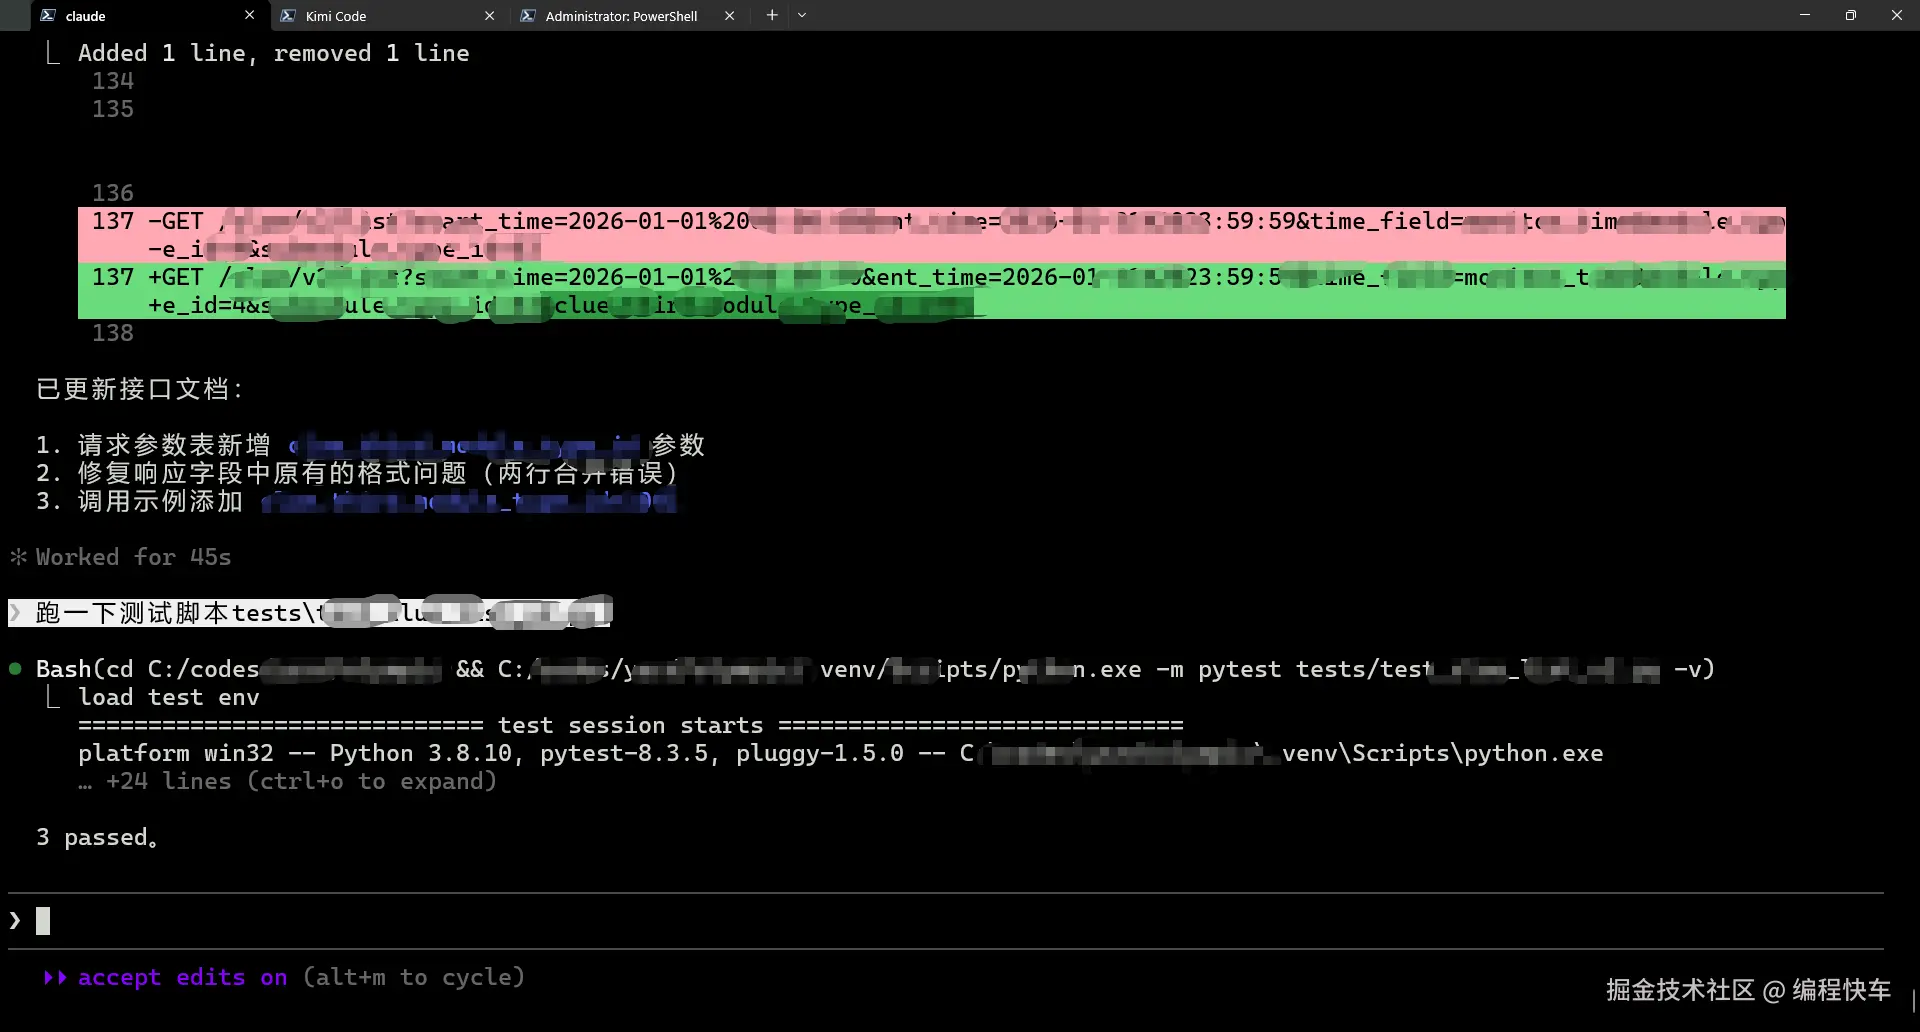The height and width of the screenshot is (1032, 1920).
Task: Maximize the terminal window
Action: (1850, 15)
